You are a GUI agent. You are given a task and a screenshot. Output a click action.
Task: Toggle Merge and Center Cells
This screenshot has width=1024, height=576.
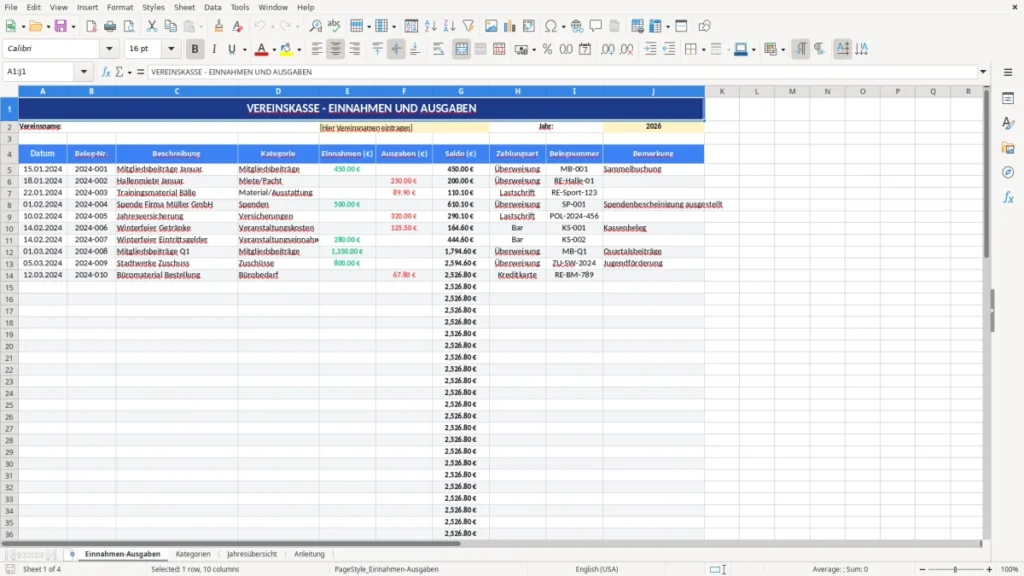pos(461,49)
